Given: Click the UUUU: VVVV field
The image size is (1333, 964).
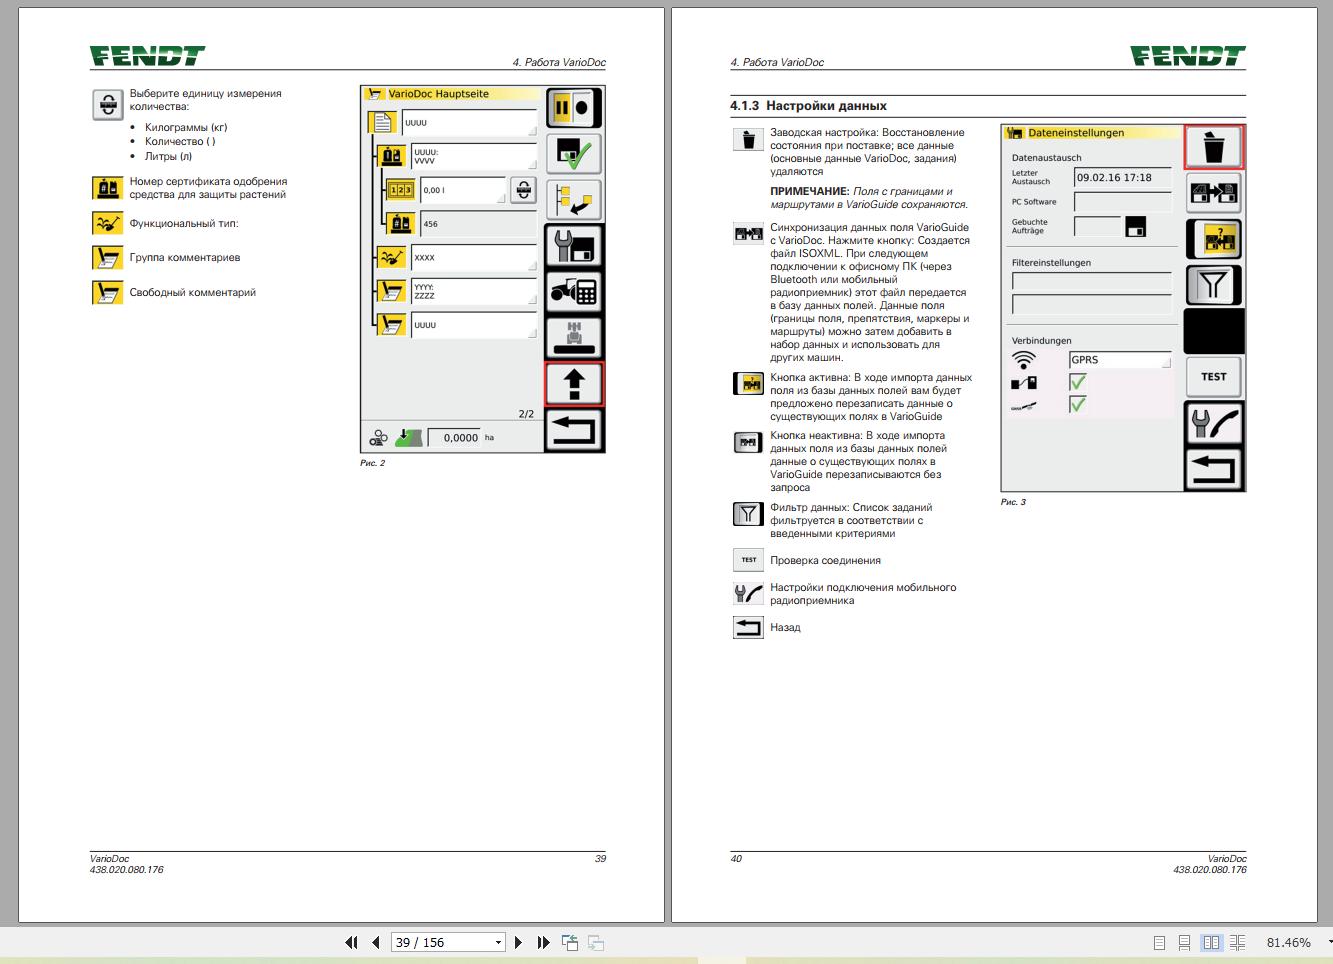Looking at the screenshot, I should point(474,156).
